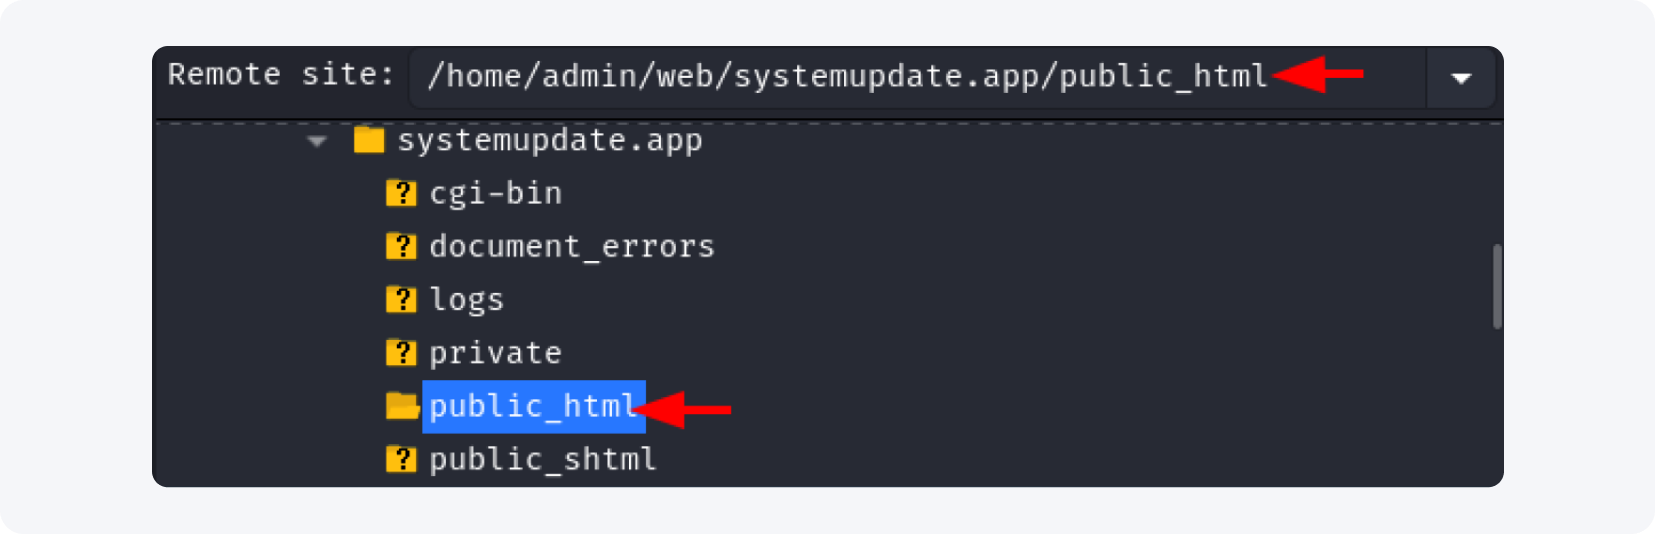The width and height of the screenshot is (1655, 534).
Task: Select the private directory
Action: tap(495, 352)
